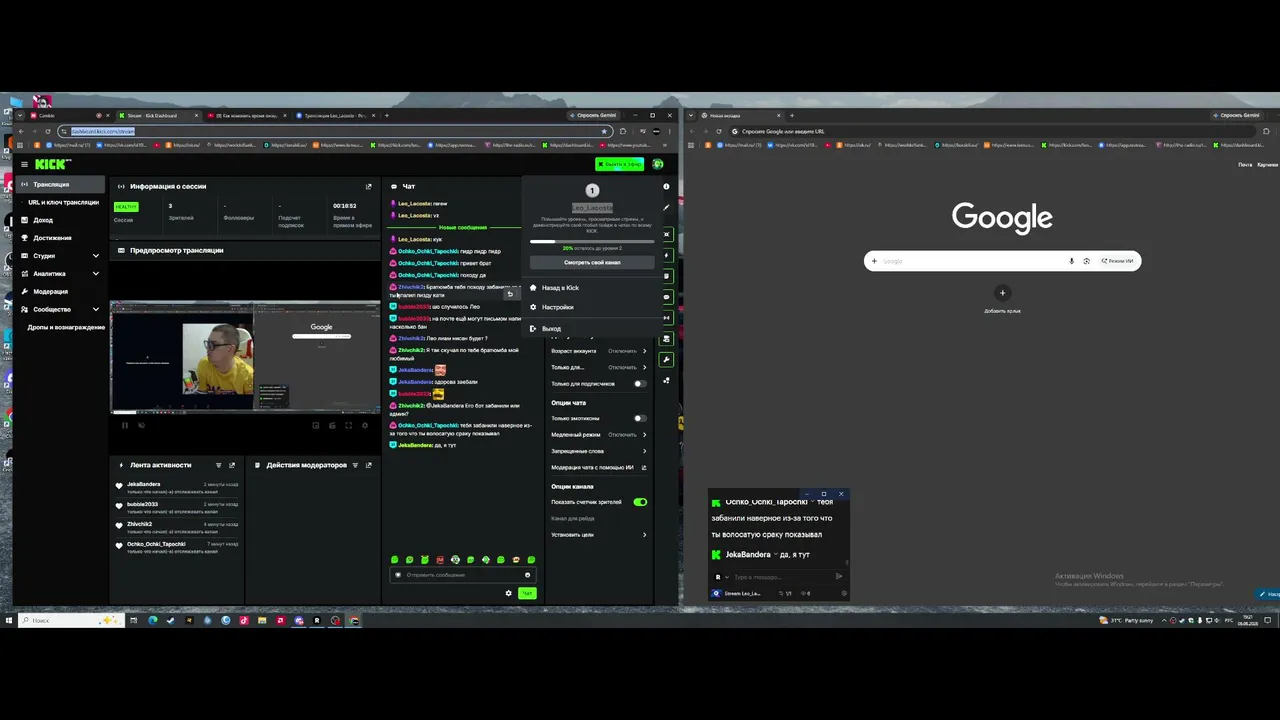The height and width of the screenshot is (720, 1280).
Task: Click Смотреть свой канал button
Action: click(592, 263)
